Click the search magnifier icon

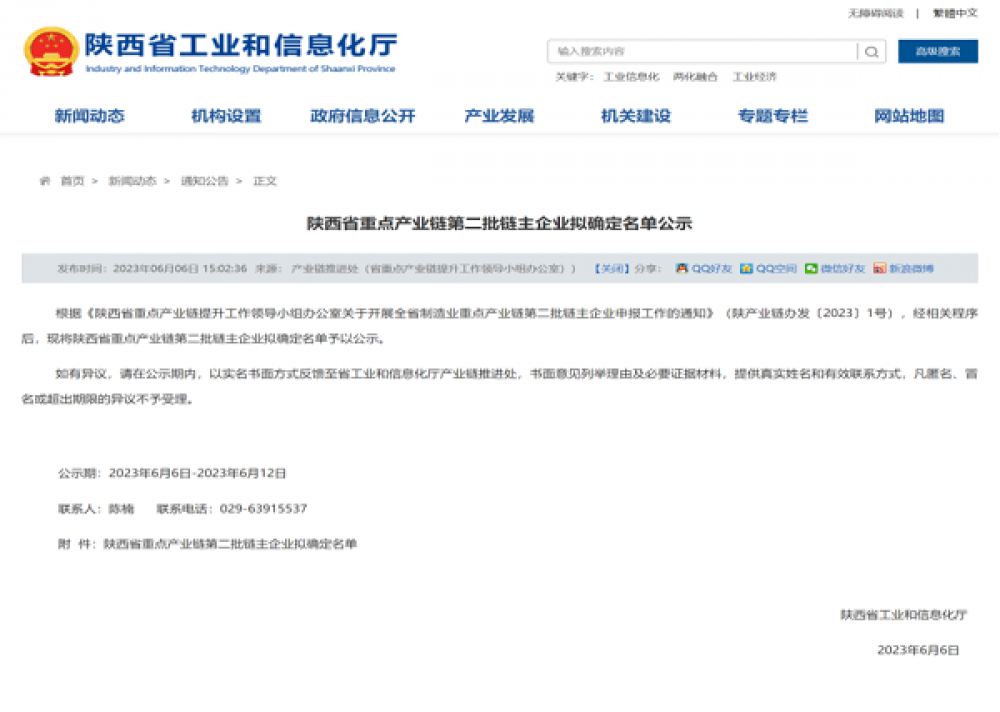tap(872, 51)
